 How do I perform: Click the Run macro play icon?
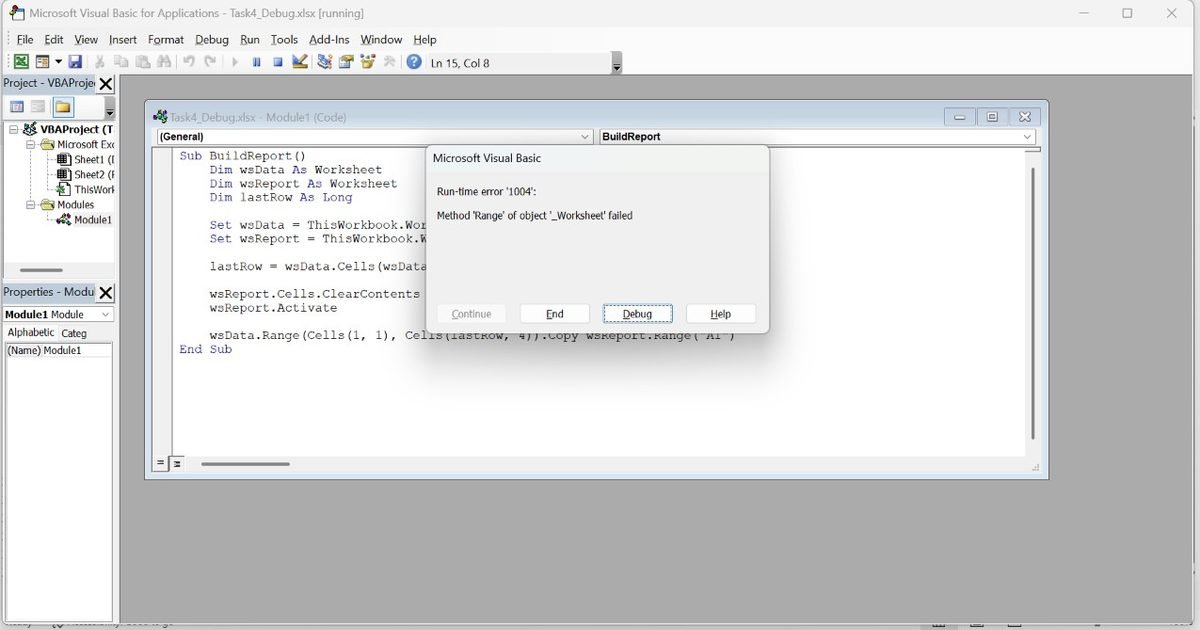235,62
